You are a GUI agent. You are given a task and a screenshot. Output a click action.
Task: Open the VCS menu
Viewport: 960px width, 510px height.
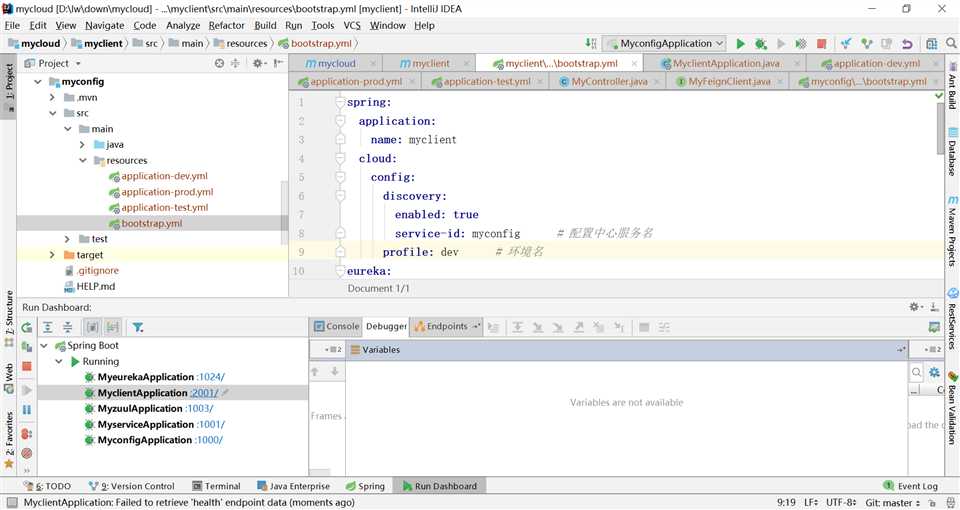pyautogui.click(x=352, y=25)
